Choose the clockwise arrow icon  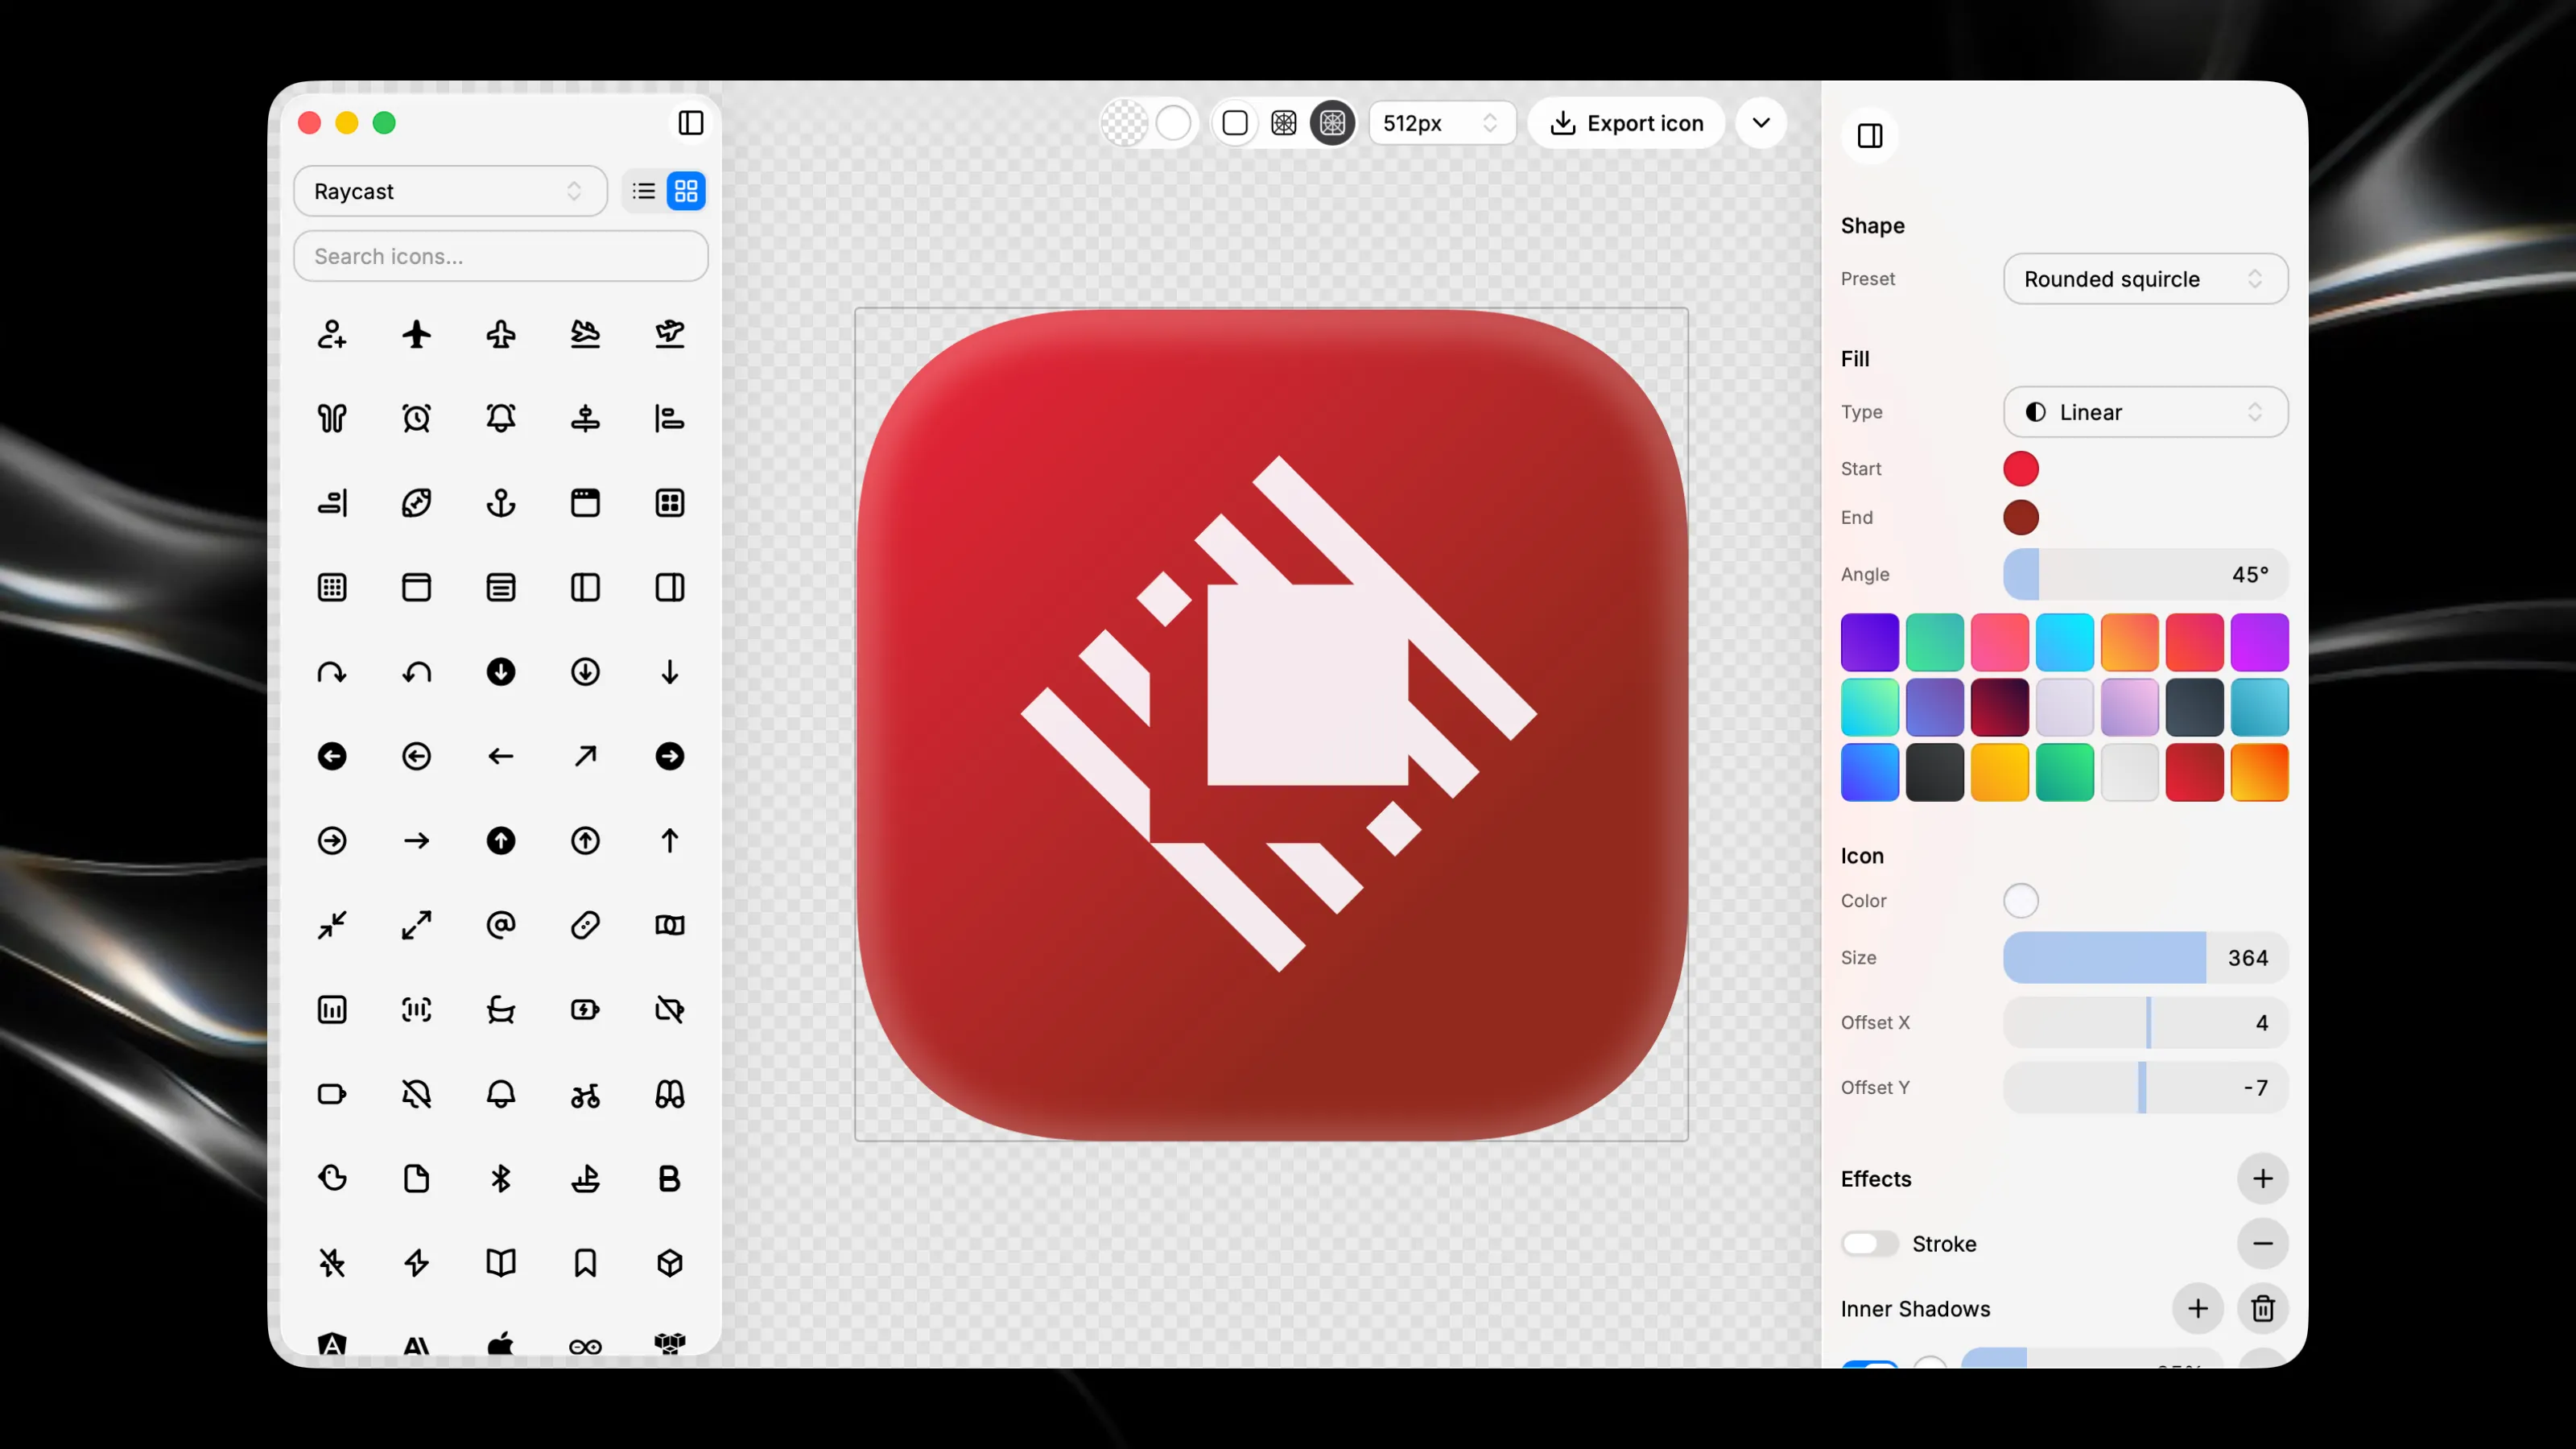[x=332, y=672]
